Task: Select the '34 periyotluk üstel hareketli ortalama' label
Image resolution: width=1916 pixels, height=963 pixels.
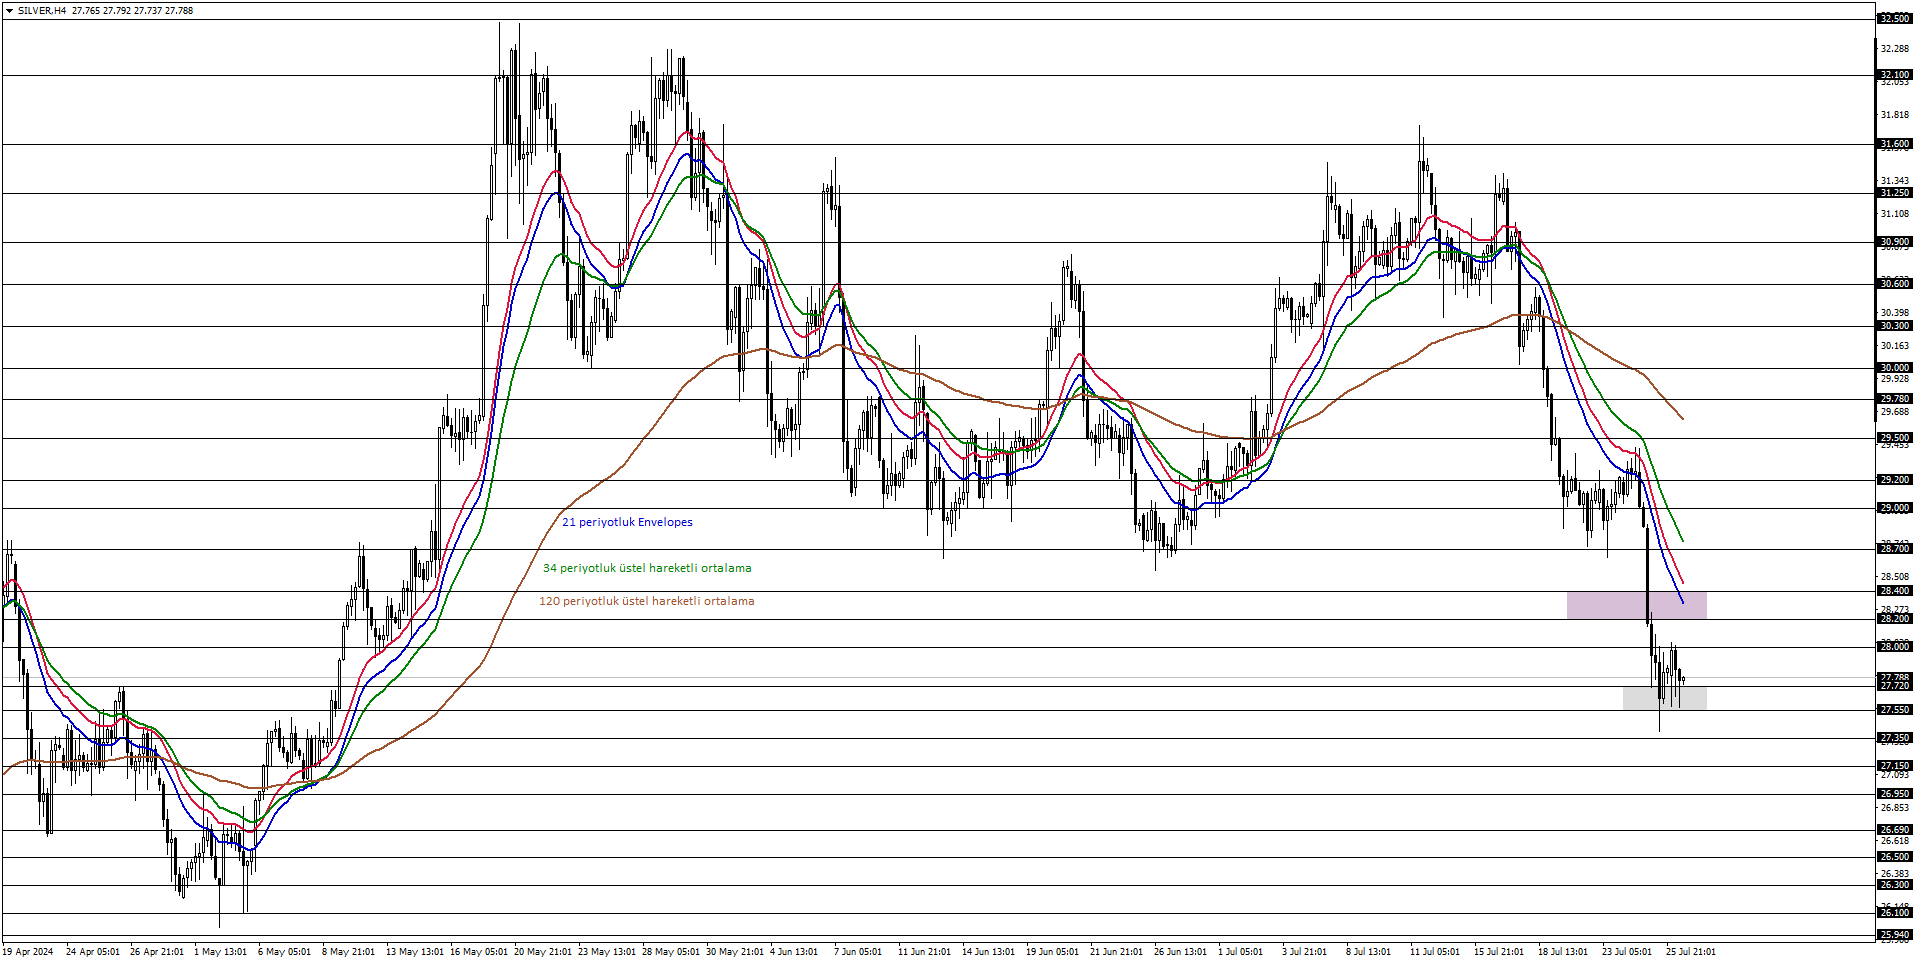Action: click(647, 568)
